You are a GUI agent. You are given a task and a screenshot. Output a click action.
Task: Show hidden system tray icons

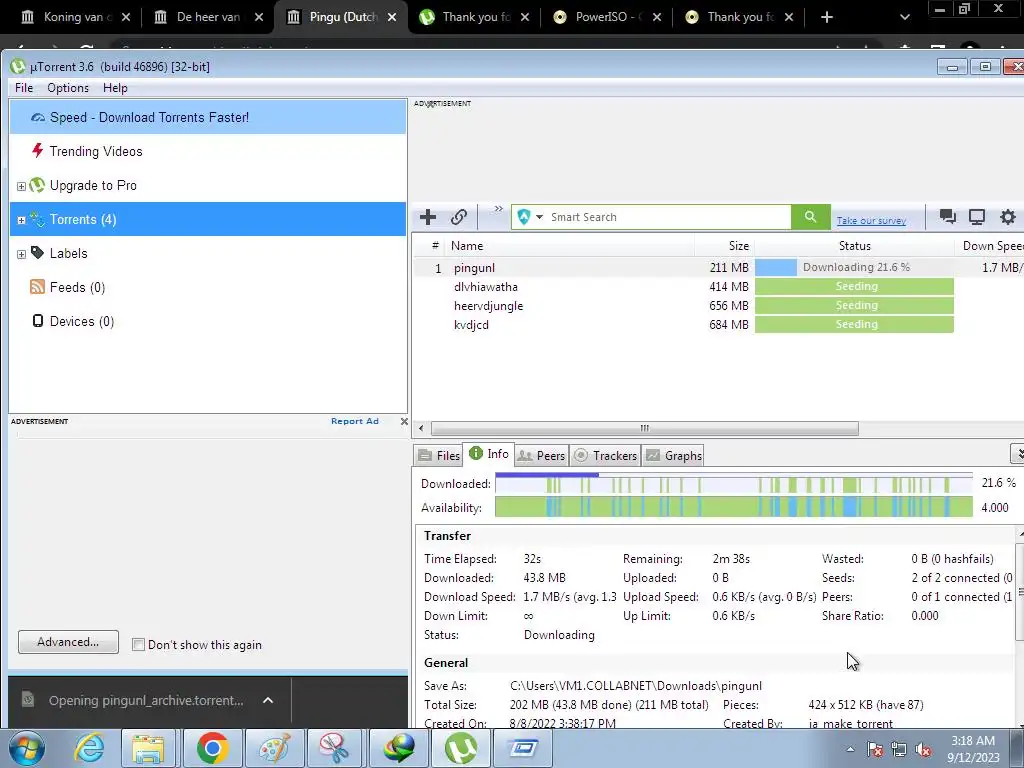coord(850,749)
